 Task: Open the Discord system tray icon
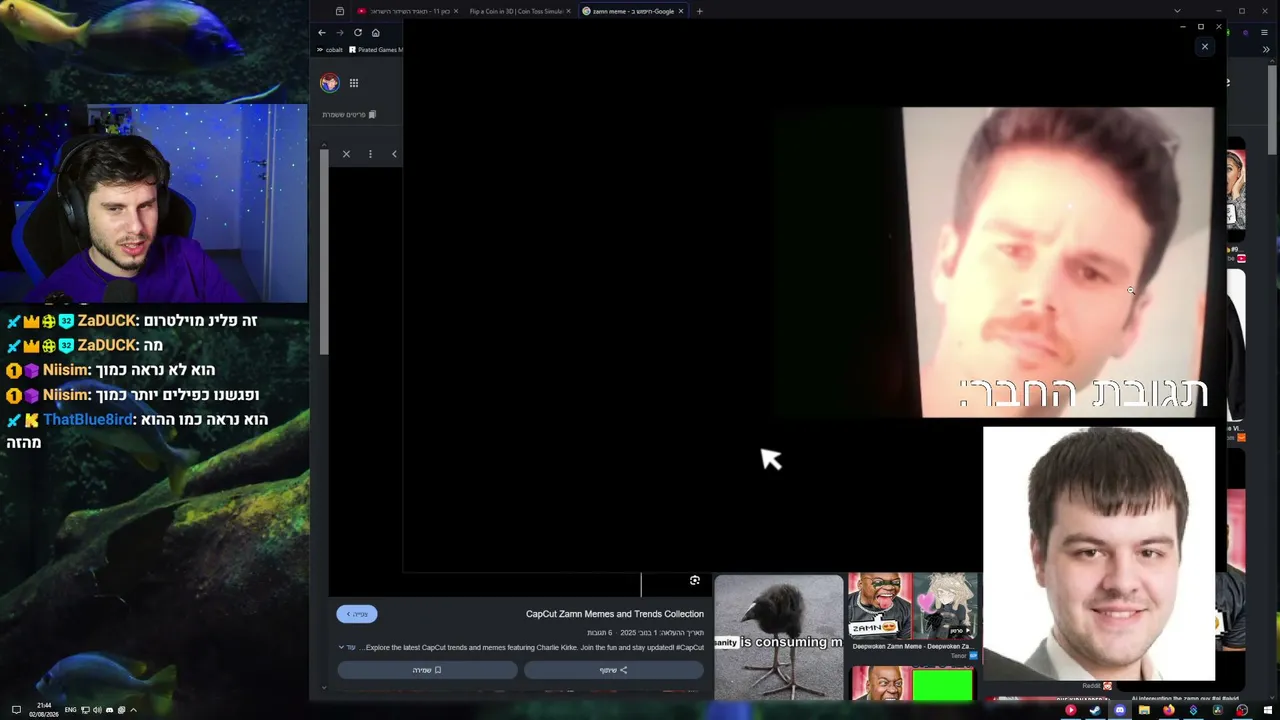pyautogui.click(x=109, y=710)
